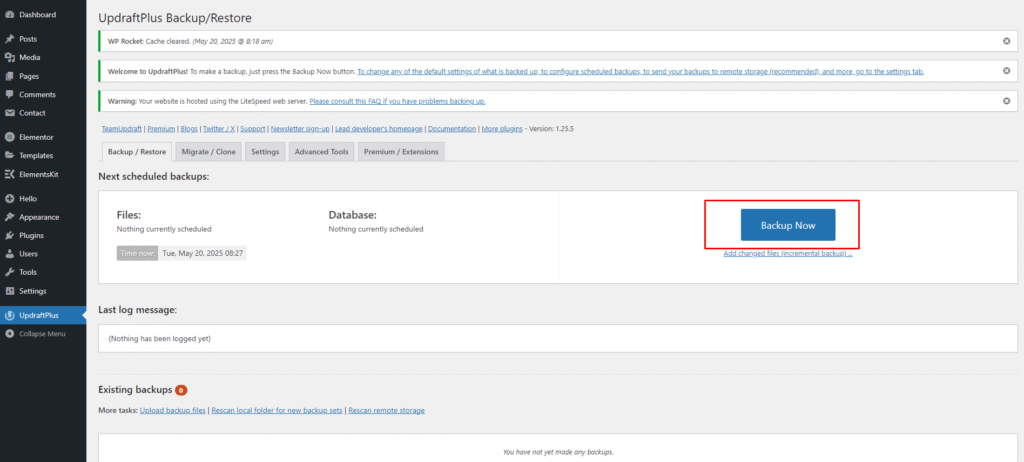The height and width of the screenshot is (462, 1024).
Task: Click the UpdraftPlus logo icon in sidebar
Action: (10, 316)
